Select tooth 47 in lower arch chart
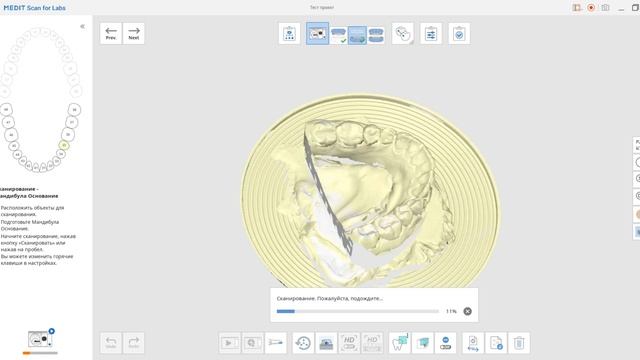This screenshot has width=640, height=360. tap(8, 122)
